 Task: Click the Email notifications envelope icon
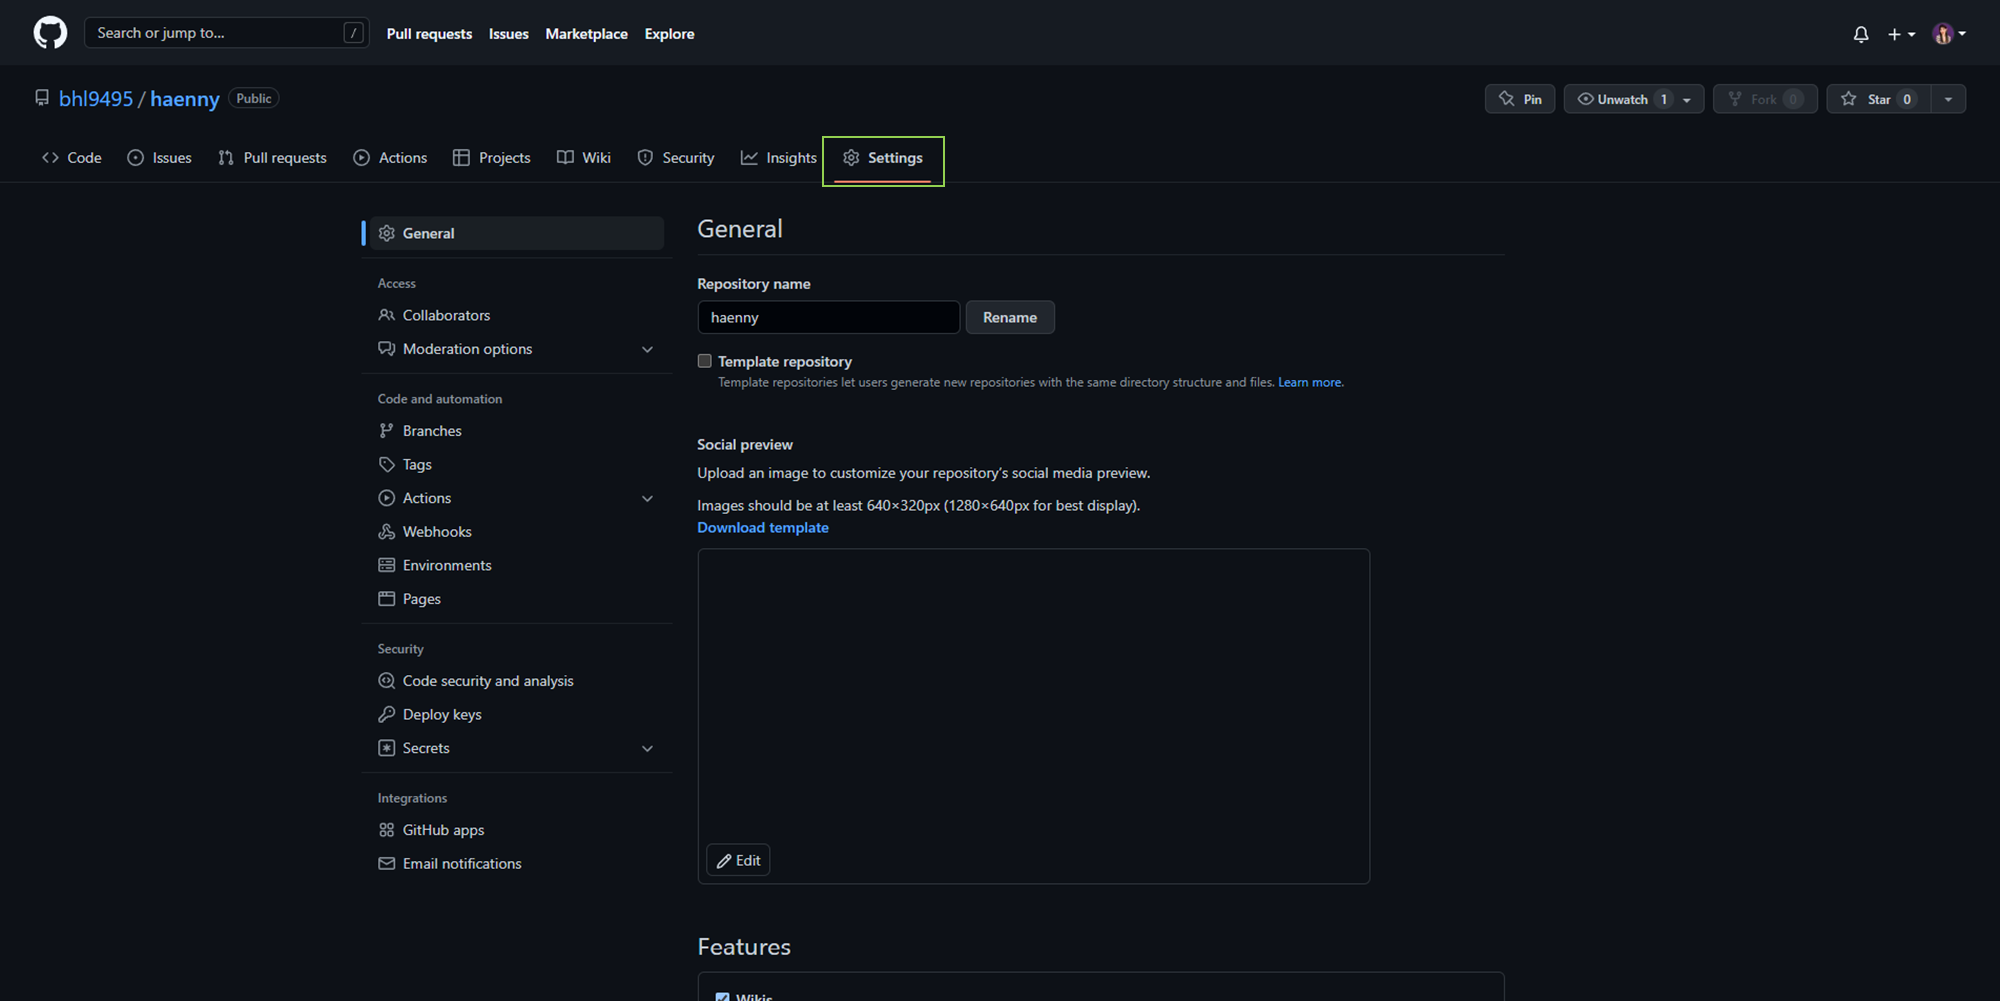coord(387,864)
